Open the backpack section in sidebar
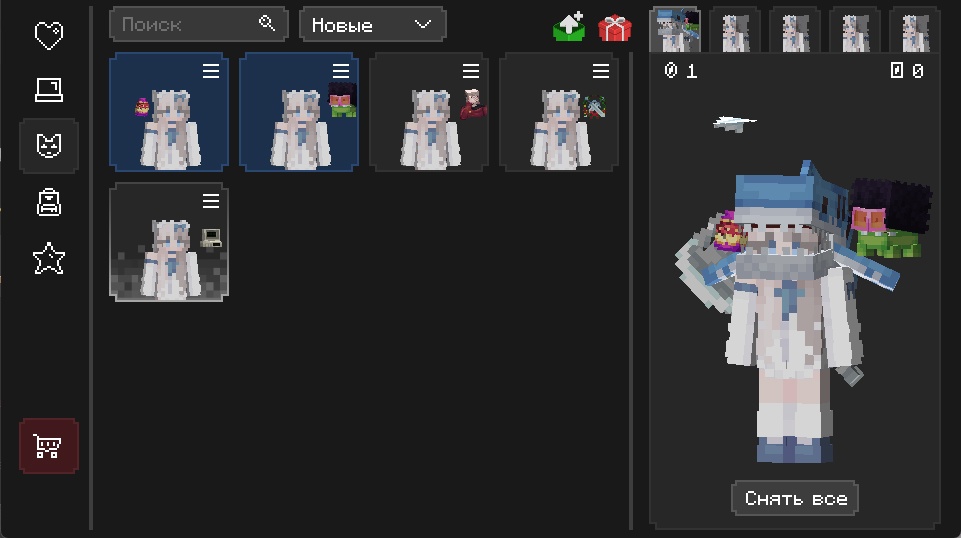The width and height of the screenshot is (961, 538). [x=48, y=202]
